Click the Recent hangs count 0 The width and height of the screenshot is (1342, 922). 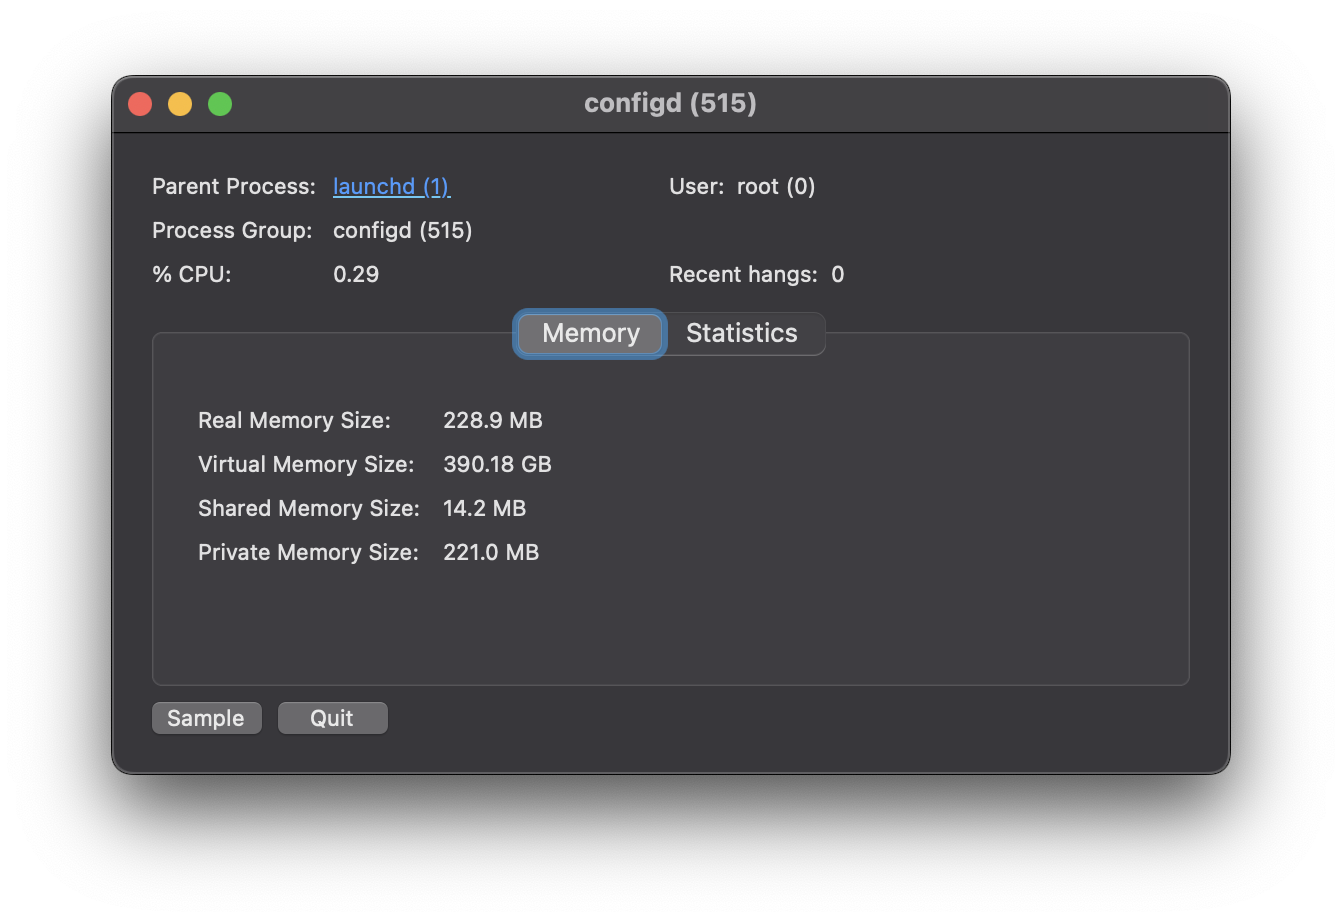(x=838, y=274)
